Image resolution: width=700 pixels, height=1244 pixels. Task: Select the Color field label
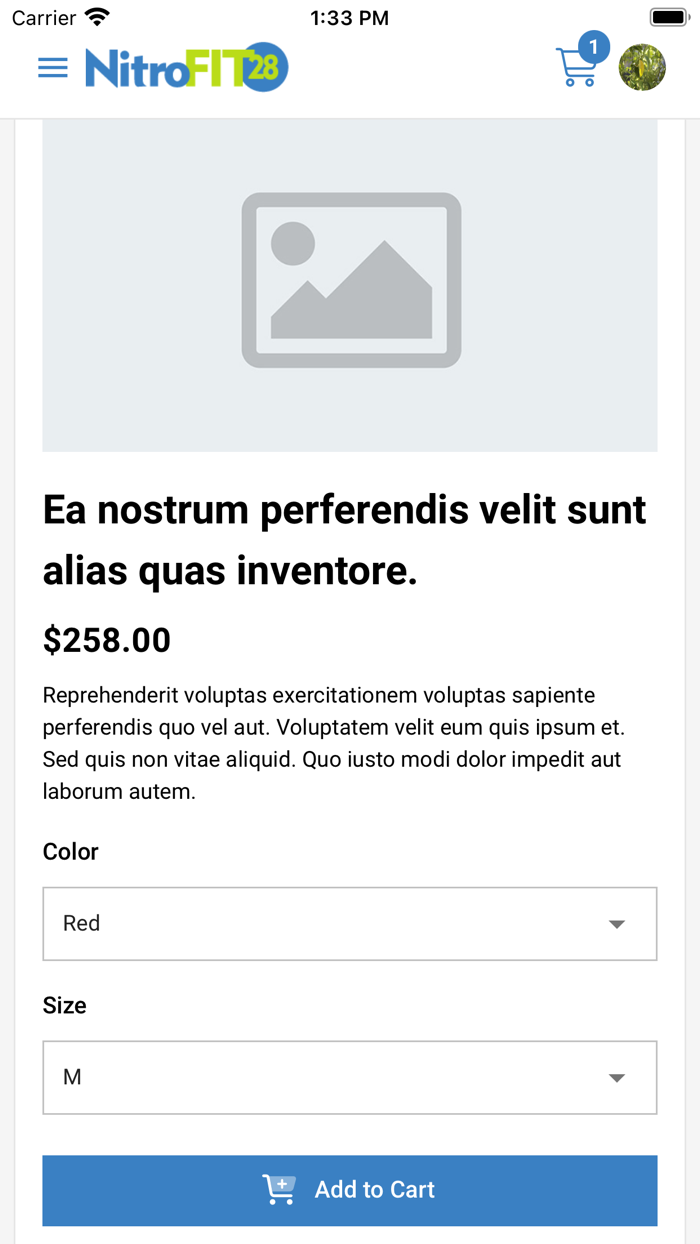point(70,851)
